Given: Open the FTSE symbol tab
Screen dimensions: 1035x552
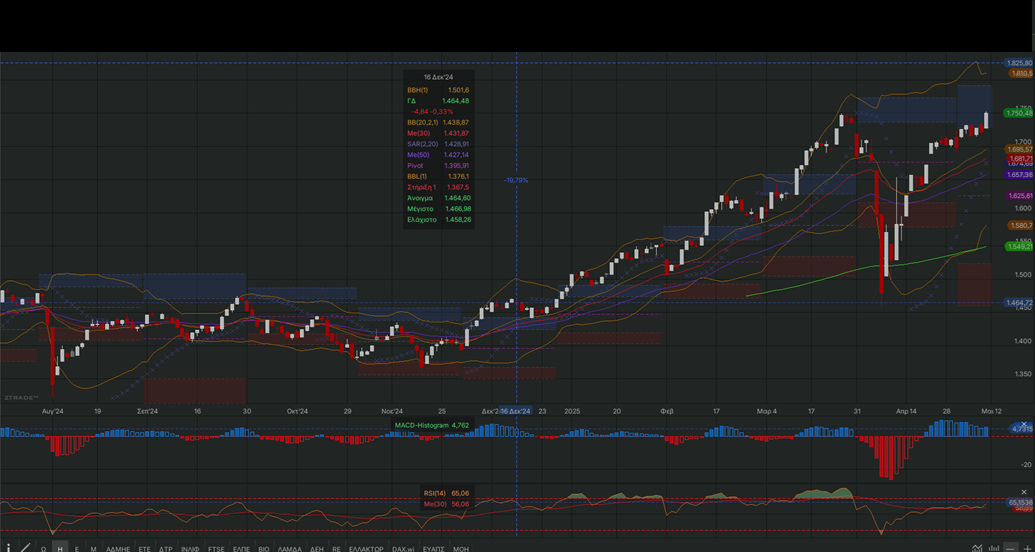Looking at the screenshot, I should tap(216, 549).
